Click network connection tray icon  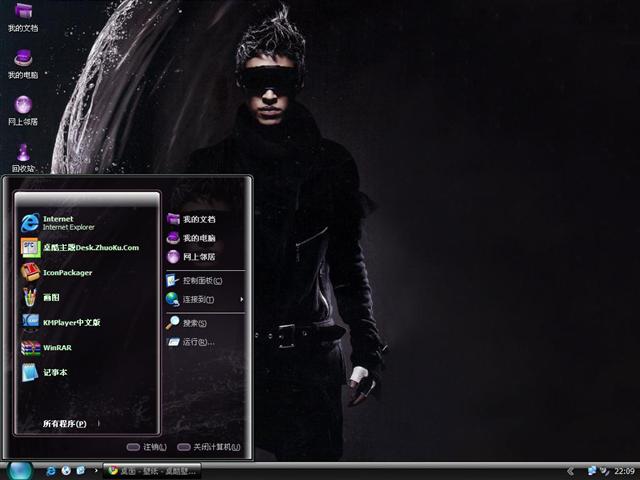(591, 471)
